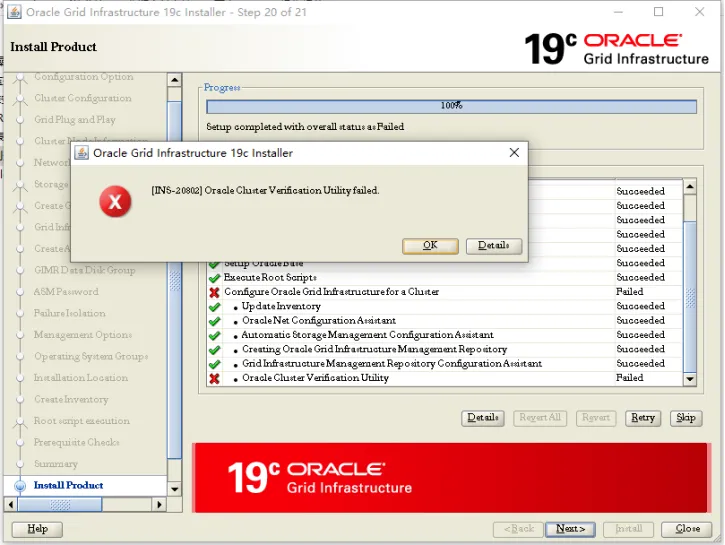Screen dimensions: 725x545
Task: Click OK in the INS-20802 error dialog
Action: click(x=430, y=245)
